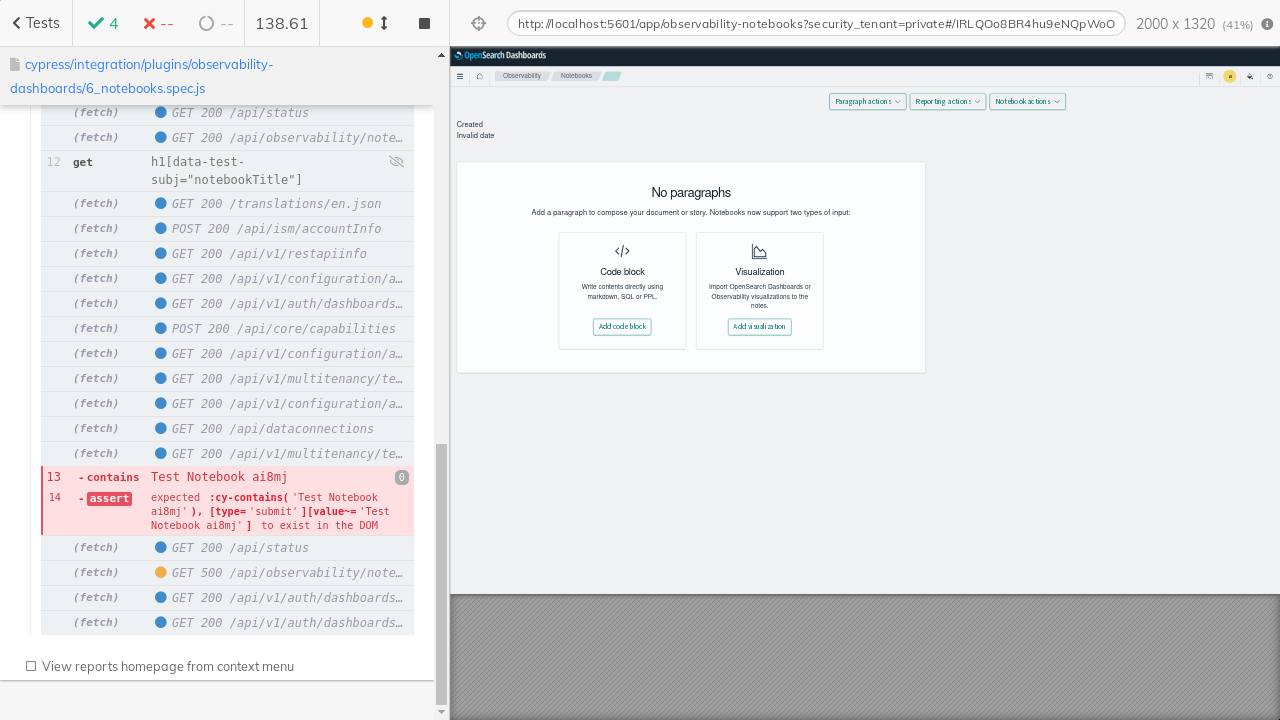Click the zero-elements badge on contains row
Screen dimensions: 1280x720
click(402, 477)
